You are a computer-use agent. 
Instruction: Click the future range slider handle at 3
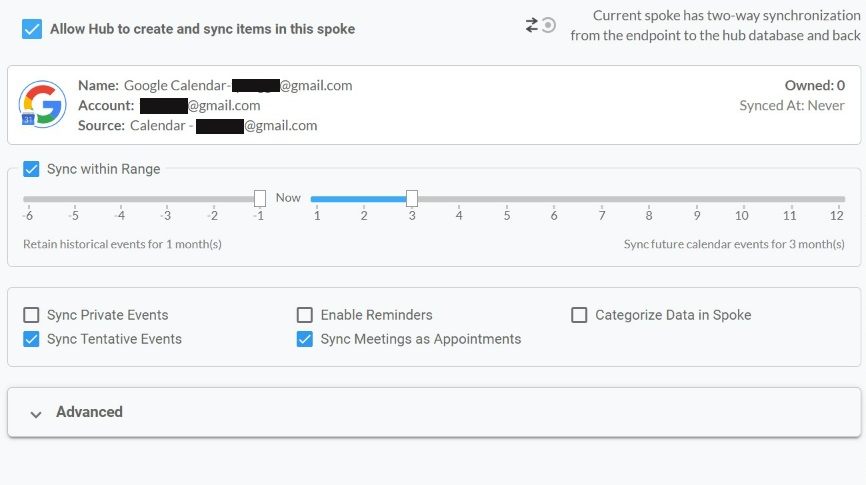tap(411, 198)
